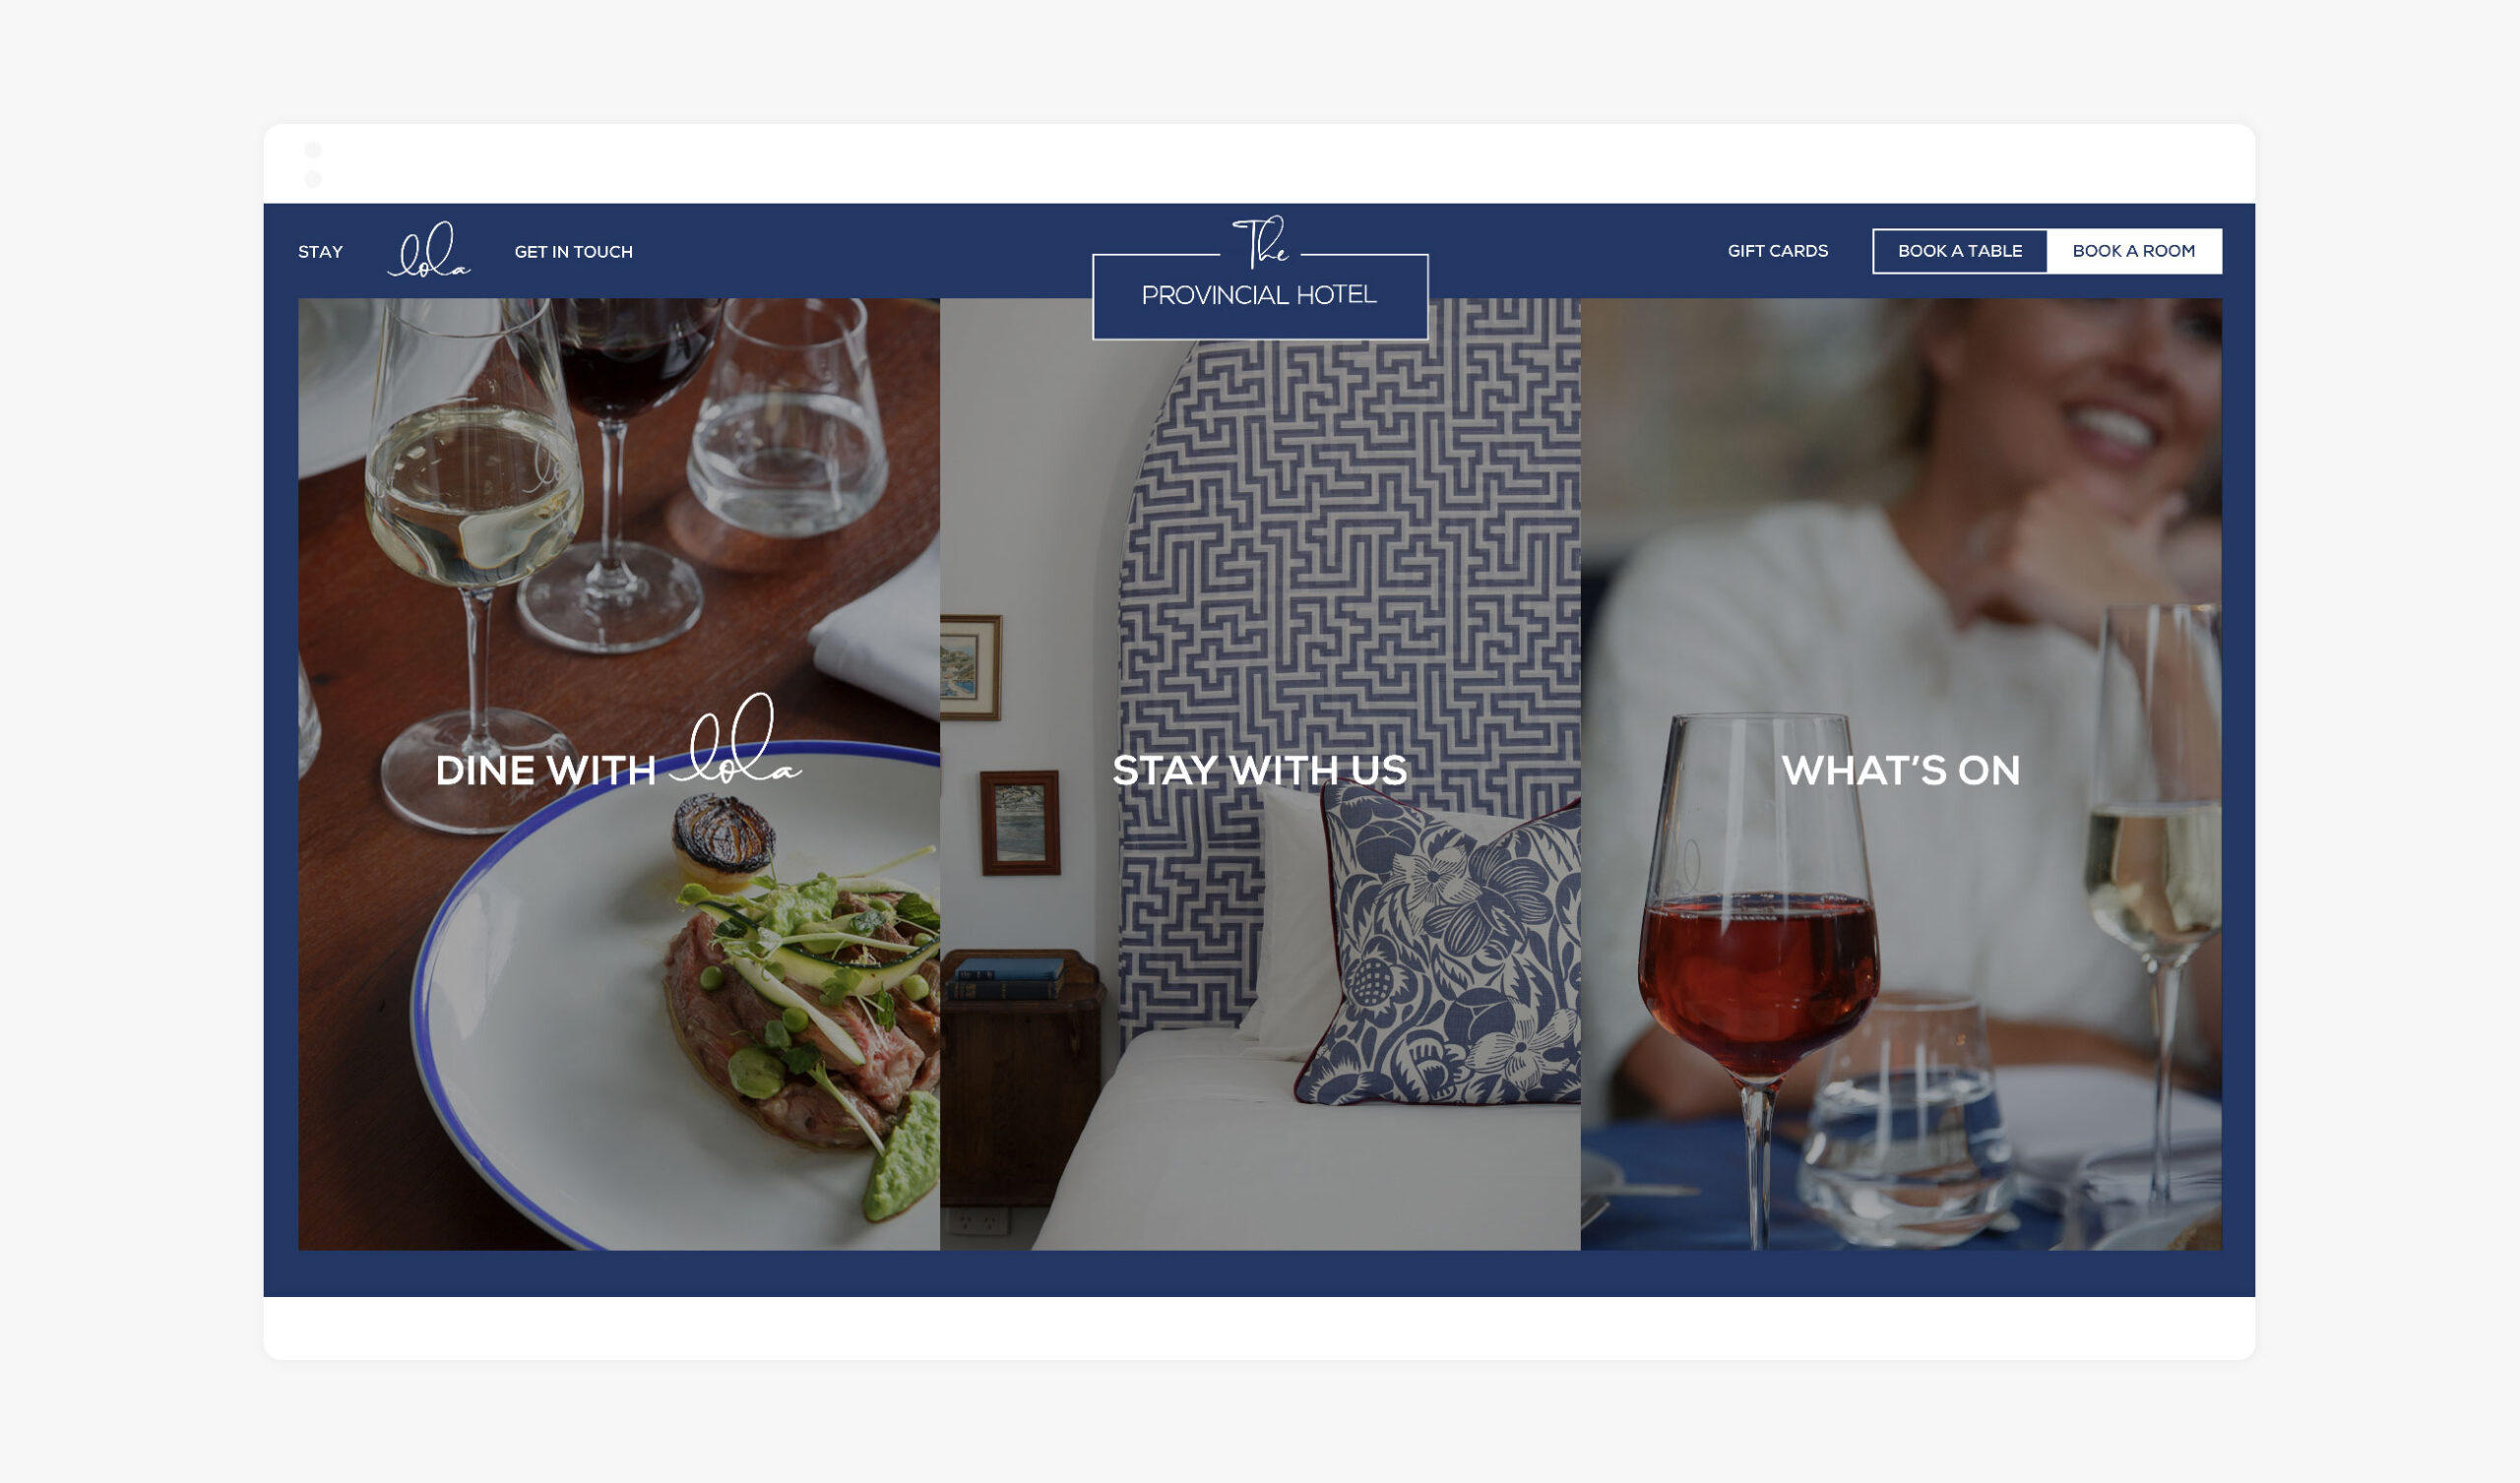Go to GET IN TOUCH page
Viewport: 2520px width, 1483px height.
[x=573, y=252]
